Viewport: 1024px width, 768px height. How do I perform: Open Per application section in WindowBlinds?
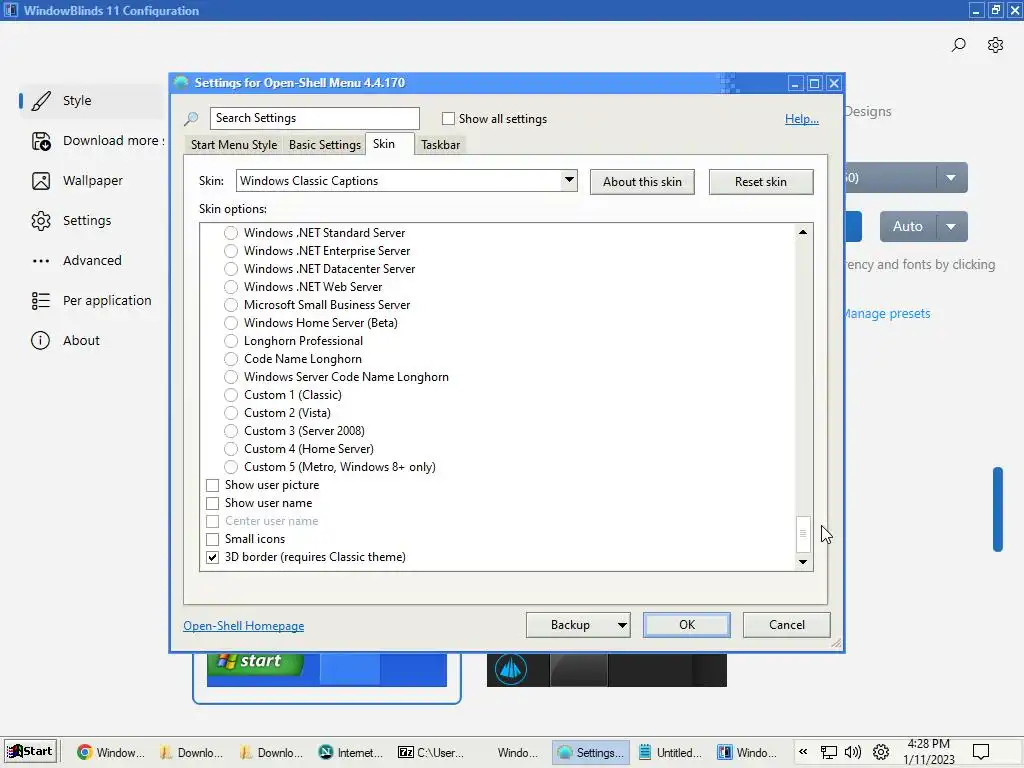pyautogui.click(x=91, y=300)
